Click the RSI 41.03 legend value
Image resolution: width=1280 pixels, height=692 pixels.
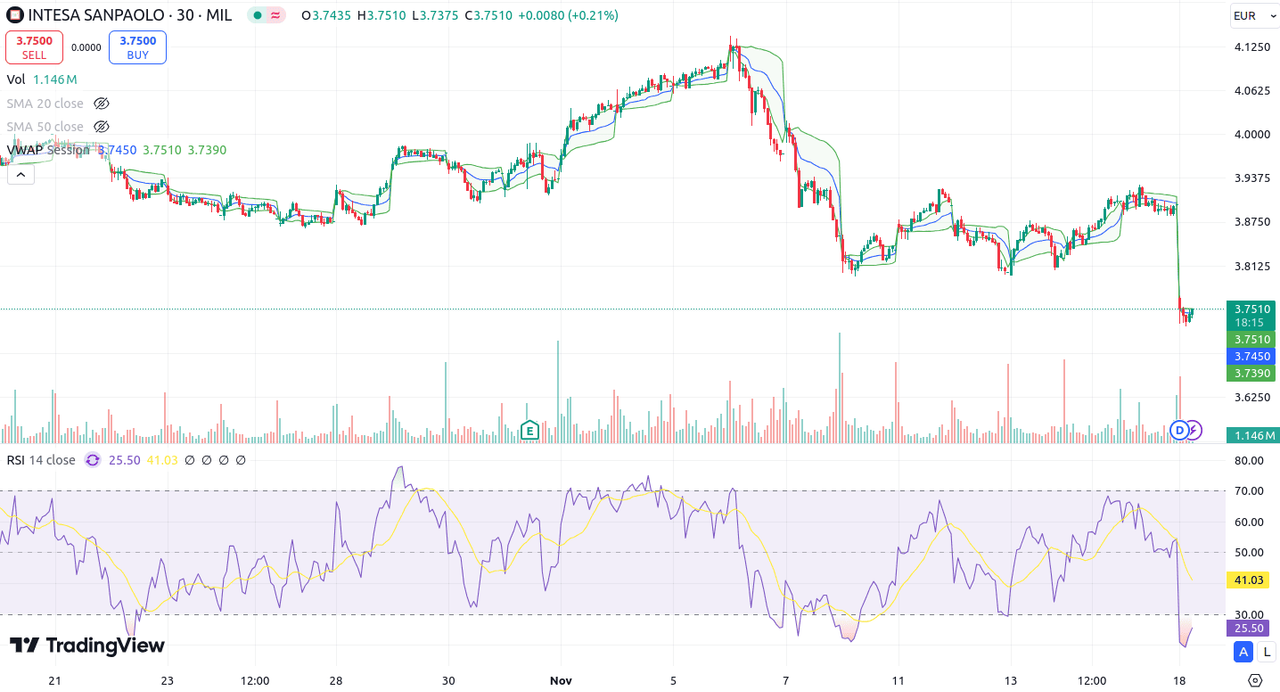coord(161,460)
